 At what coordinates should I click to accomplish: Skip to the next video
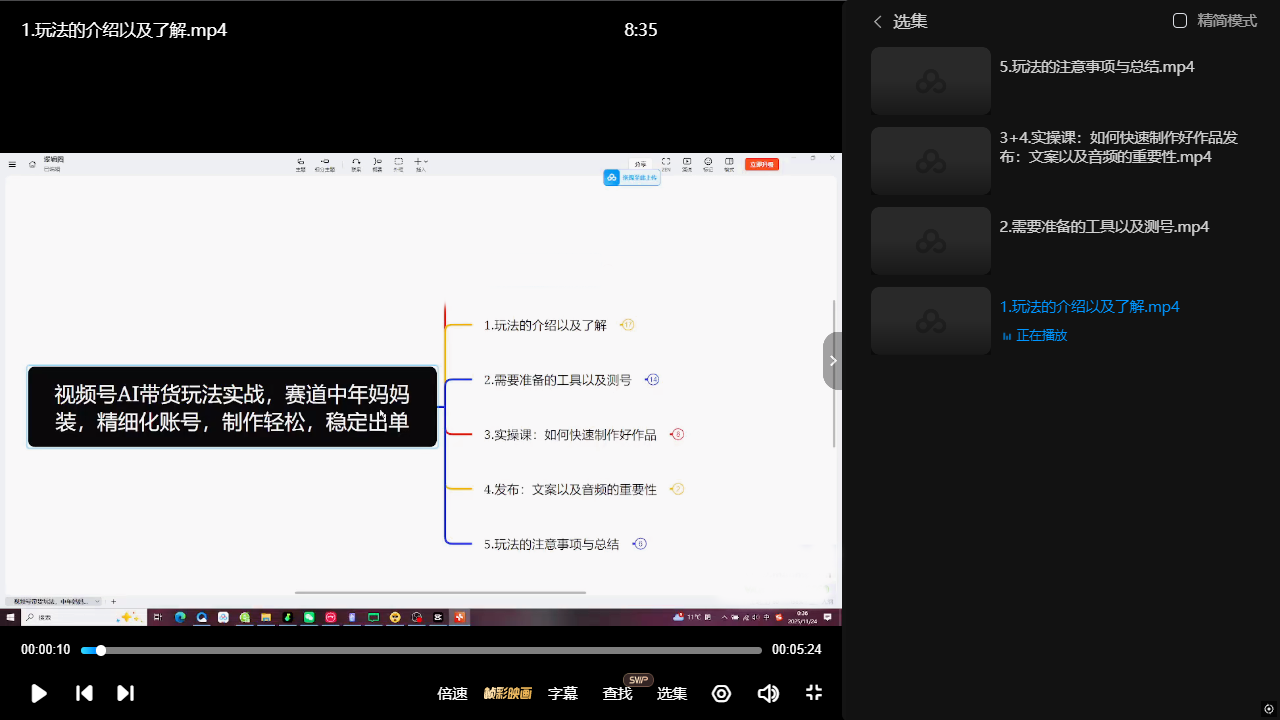[125, 693]
